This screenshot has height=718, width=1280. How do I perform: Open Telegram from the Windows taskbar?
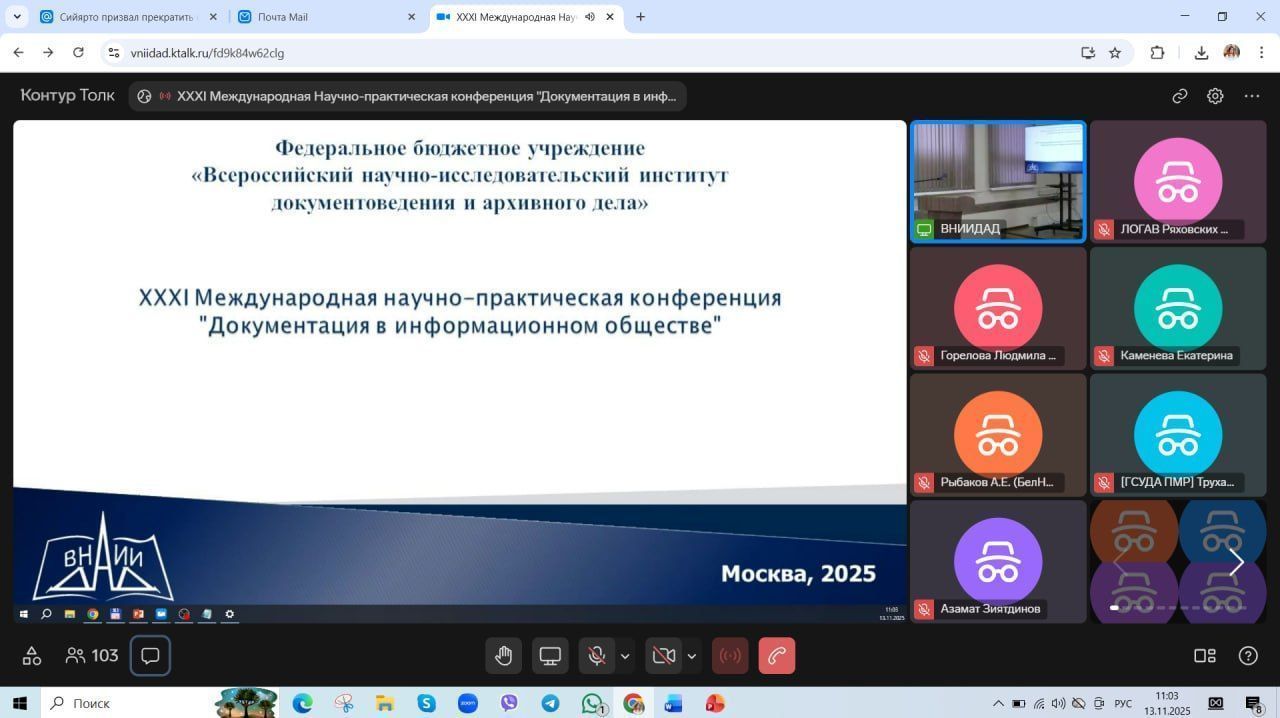pyautogui.click(x=550, y=703)
